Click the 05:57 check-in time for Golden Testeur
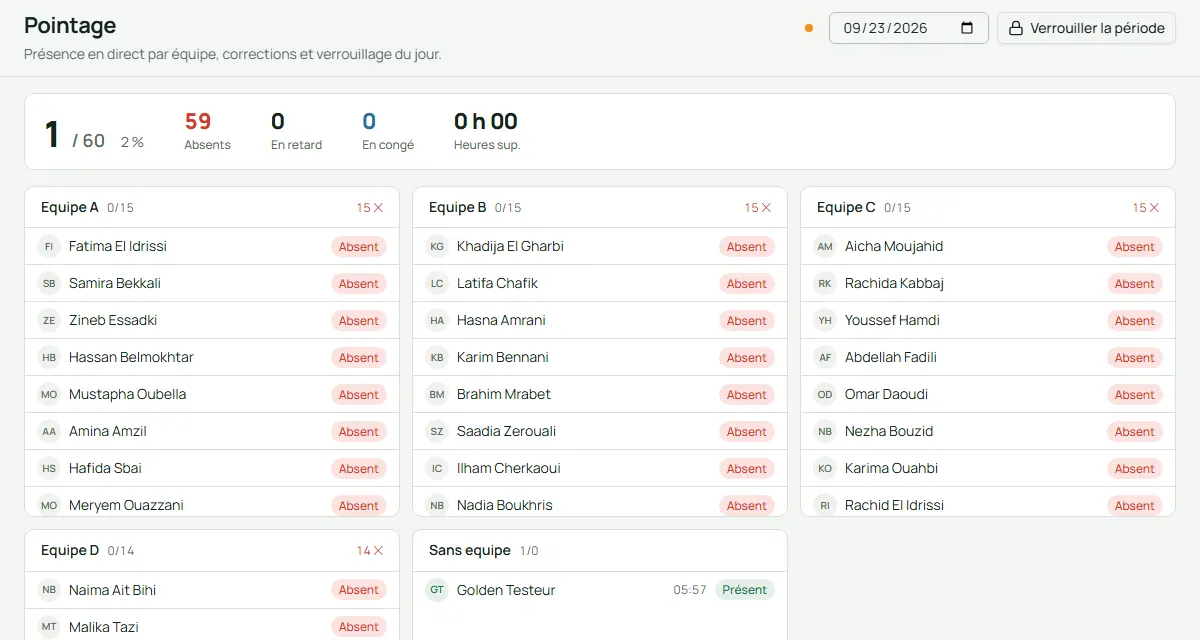The width and height of the screenshot is (1200, 640). 690,590
